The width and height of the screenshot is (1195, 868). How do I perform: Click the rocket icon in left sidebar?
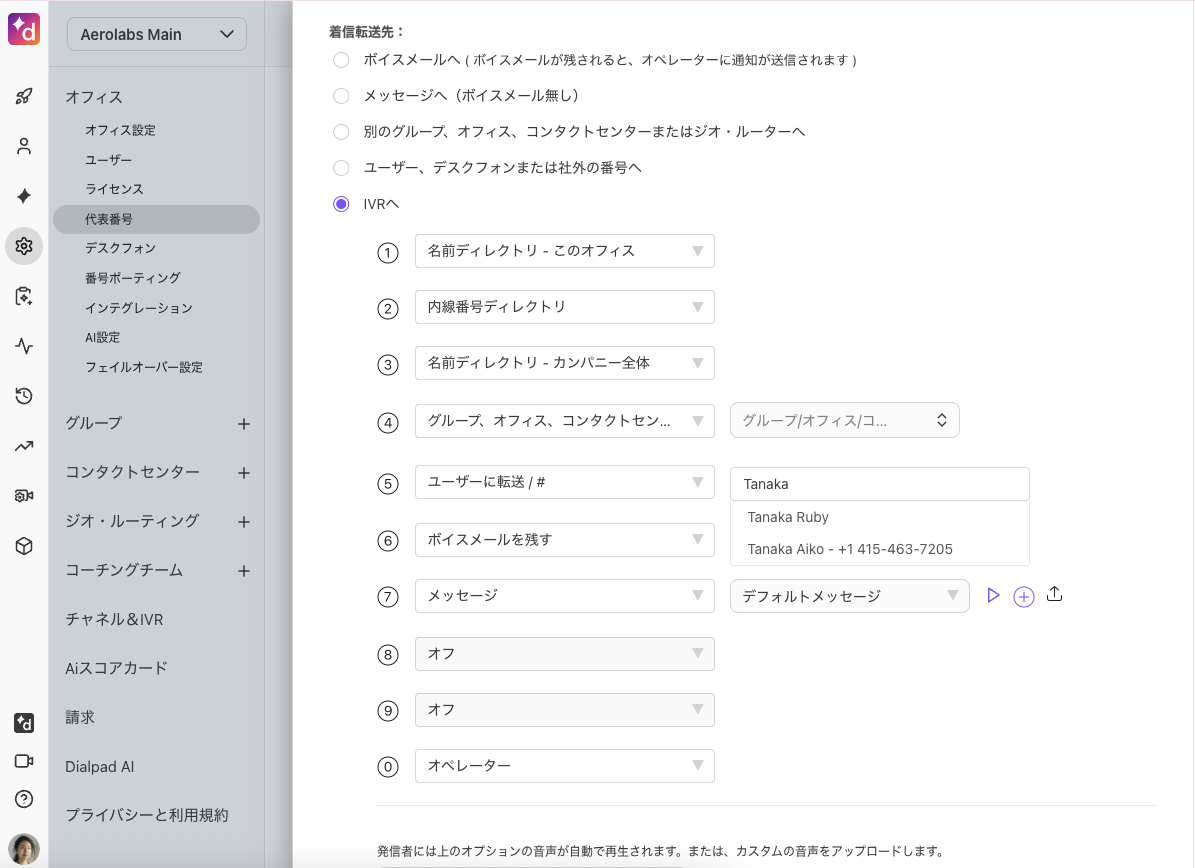click(x=24, y=97)
